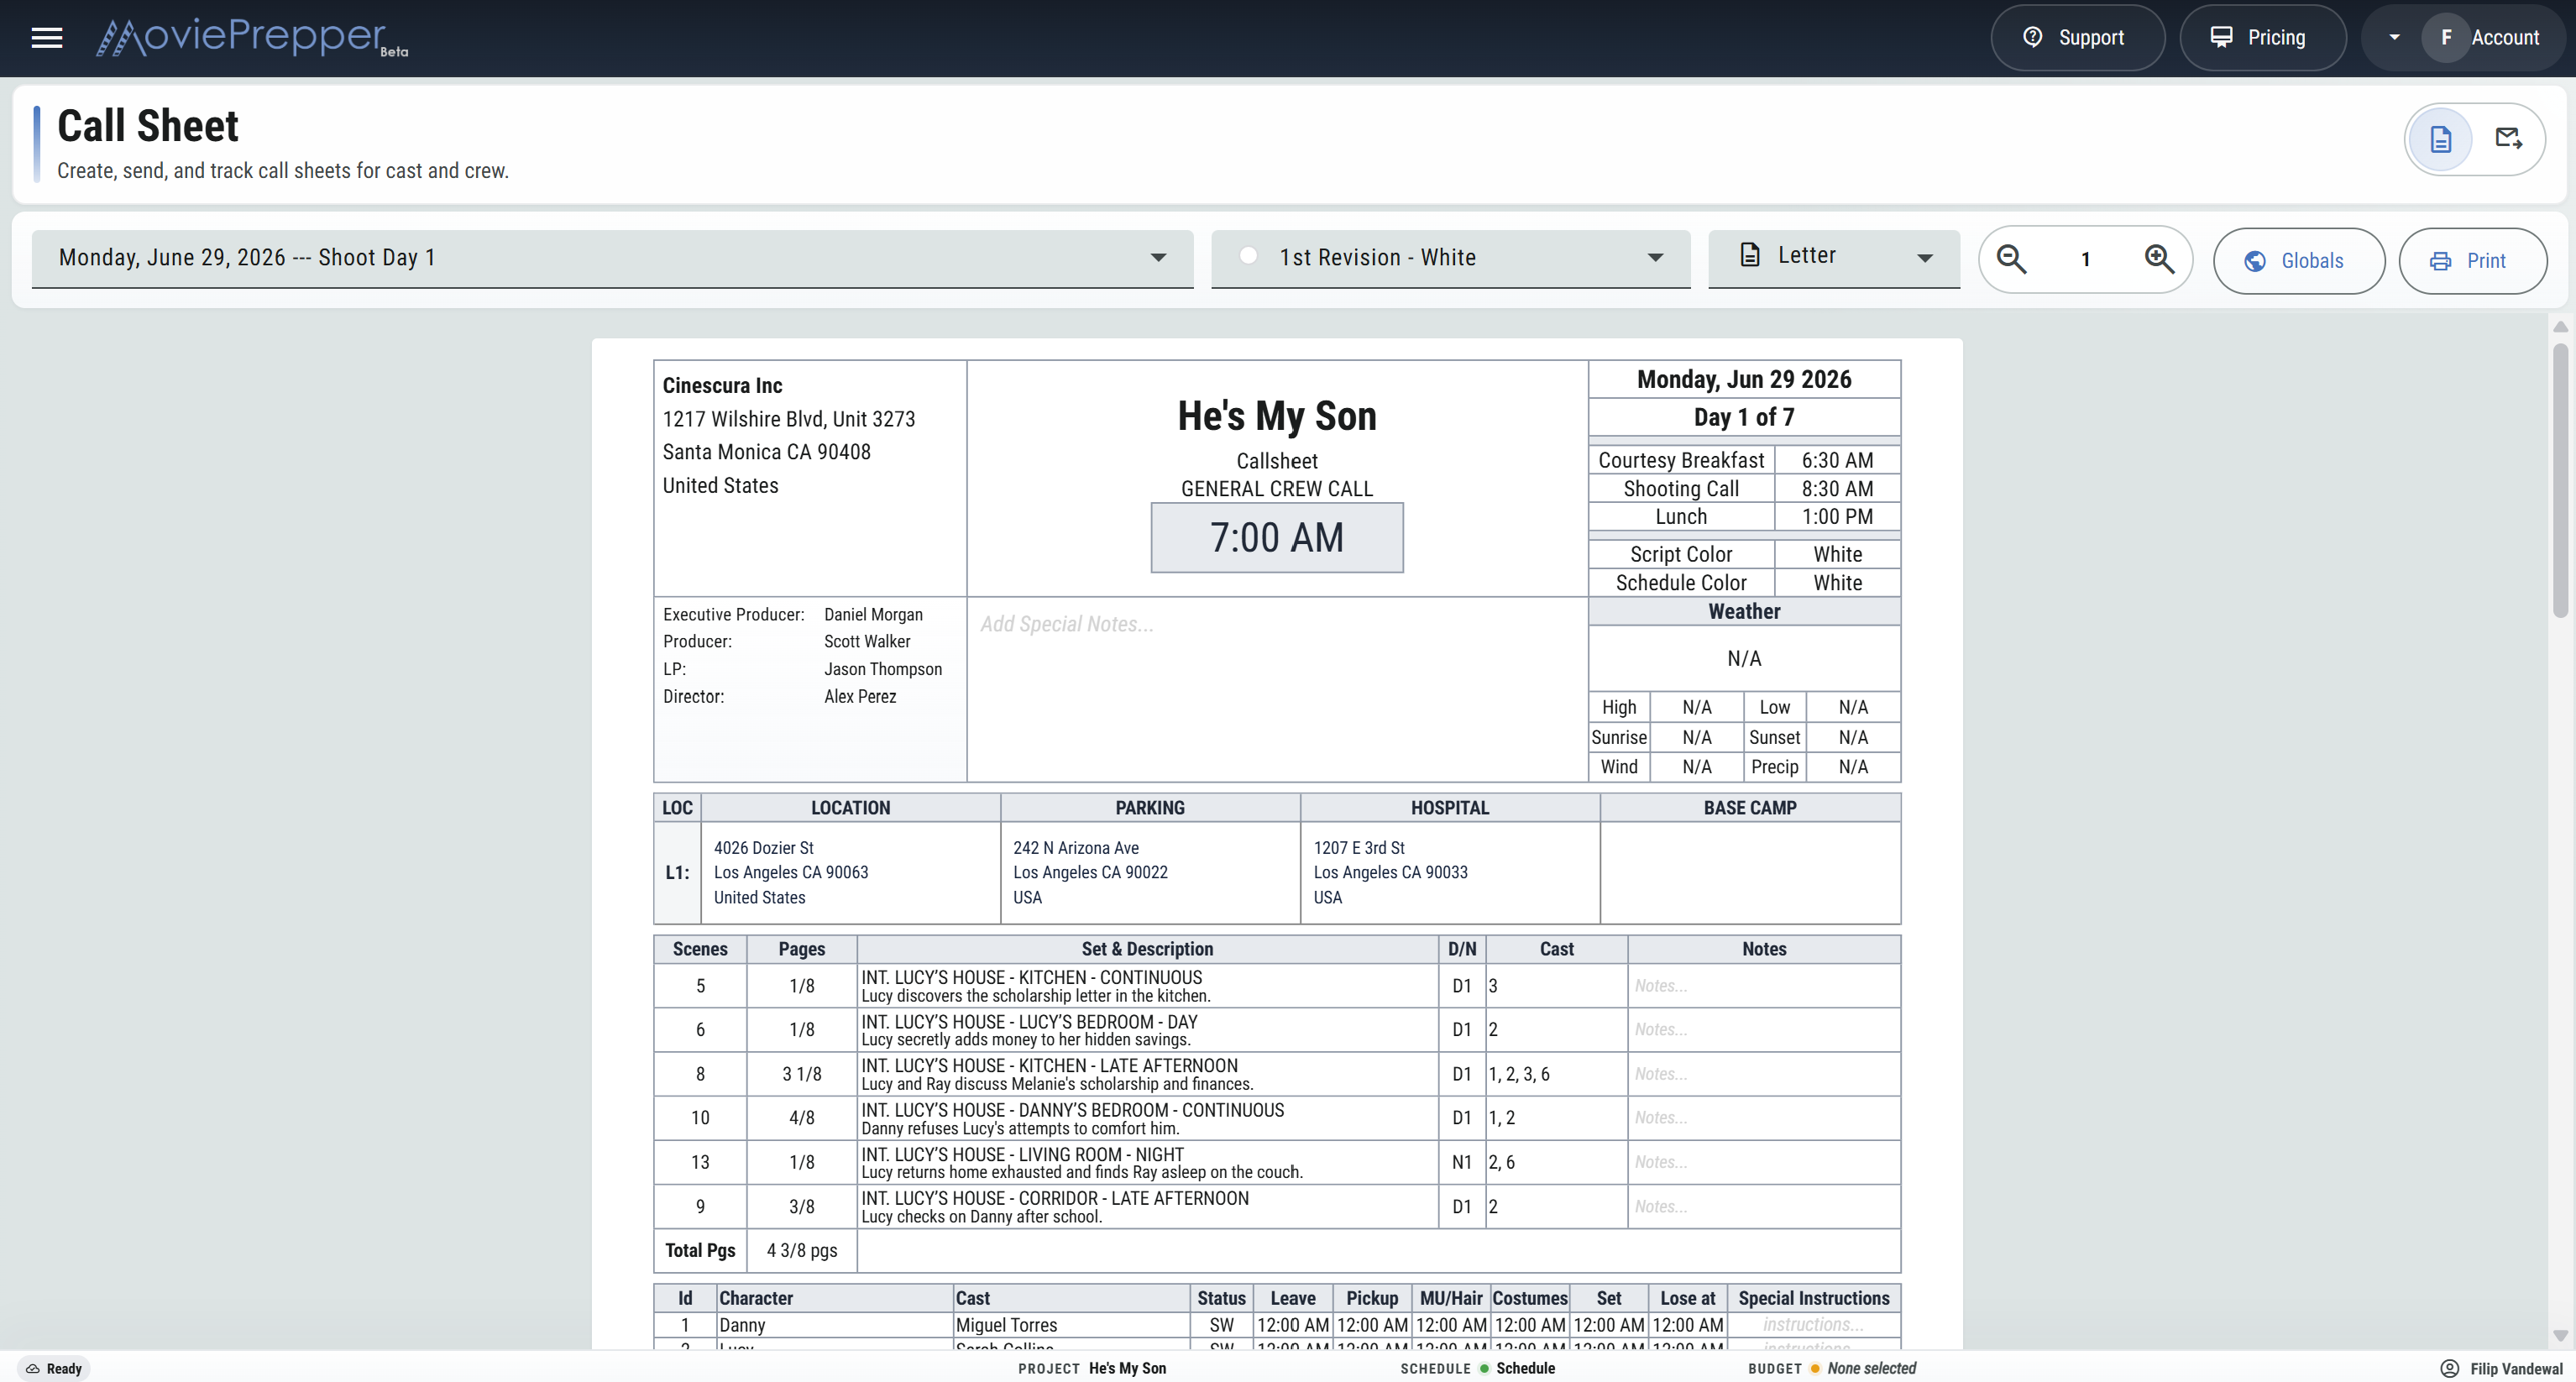Screen dimensions: 2576x1382
Task: Click the empty Base Camp cell
Action: [1750, 873]
